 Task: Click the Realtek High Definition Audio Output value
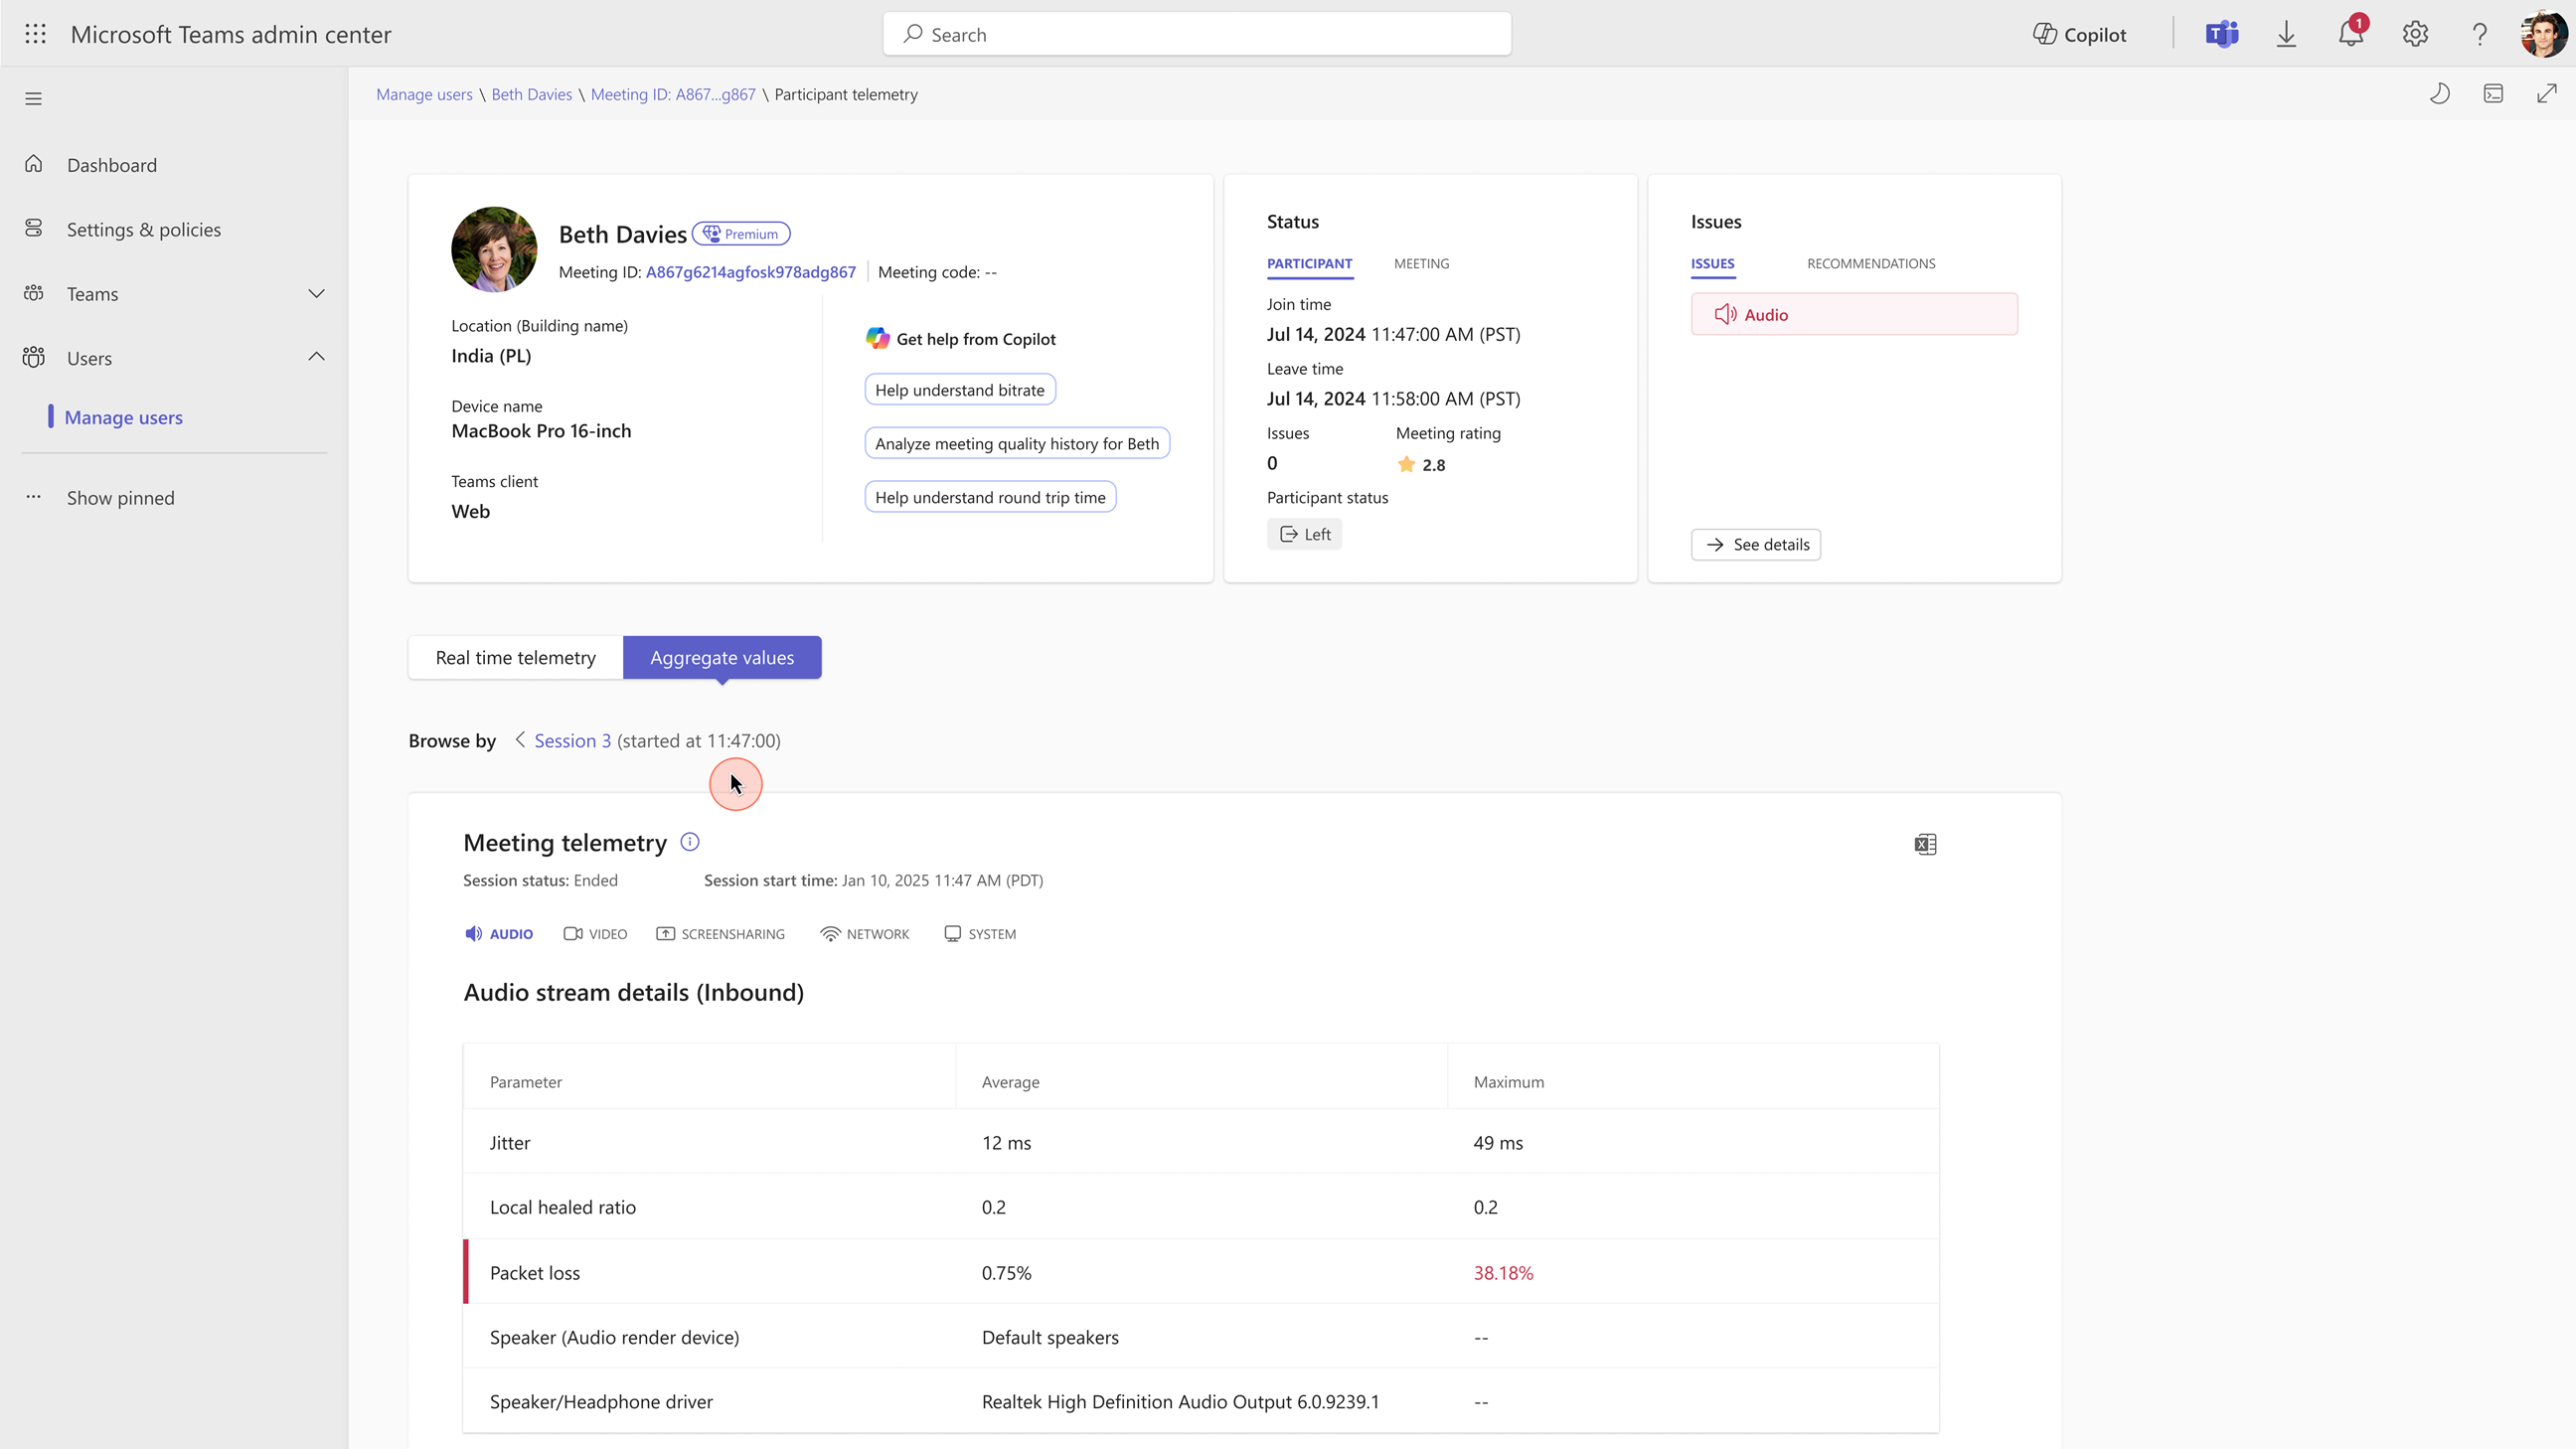[1180, 1402]
